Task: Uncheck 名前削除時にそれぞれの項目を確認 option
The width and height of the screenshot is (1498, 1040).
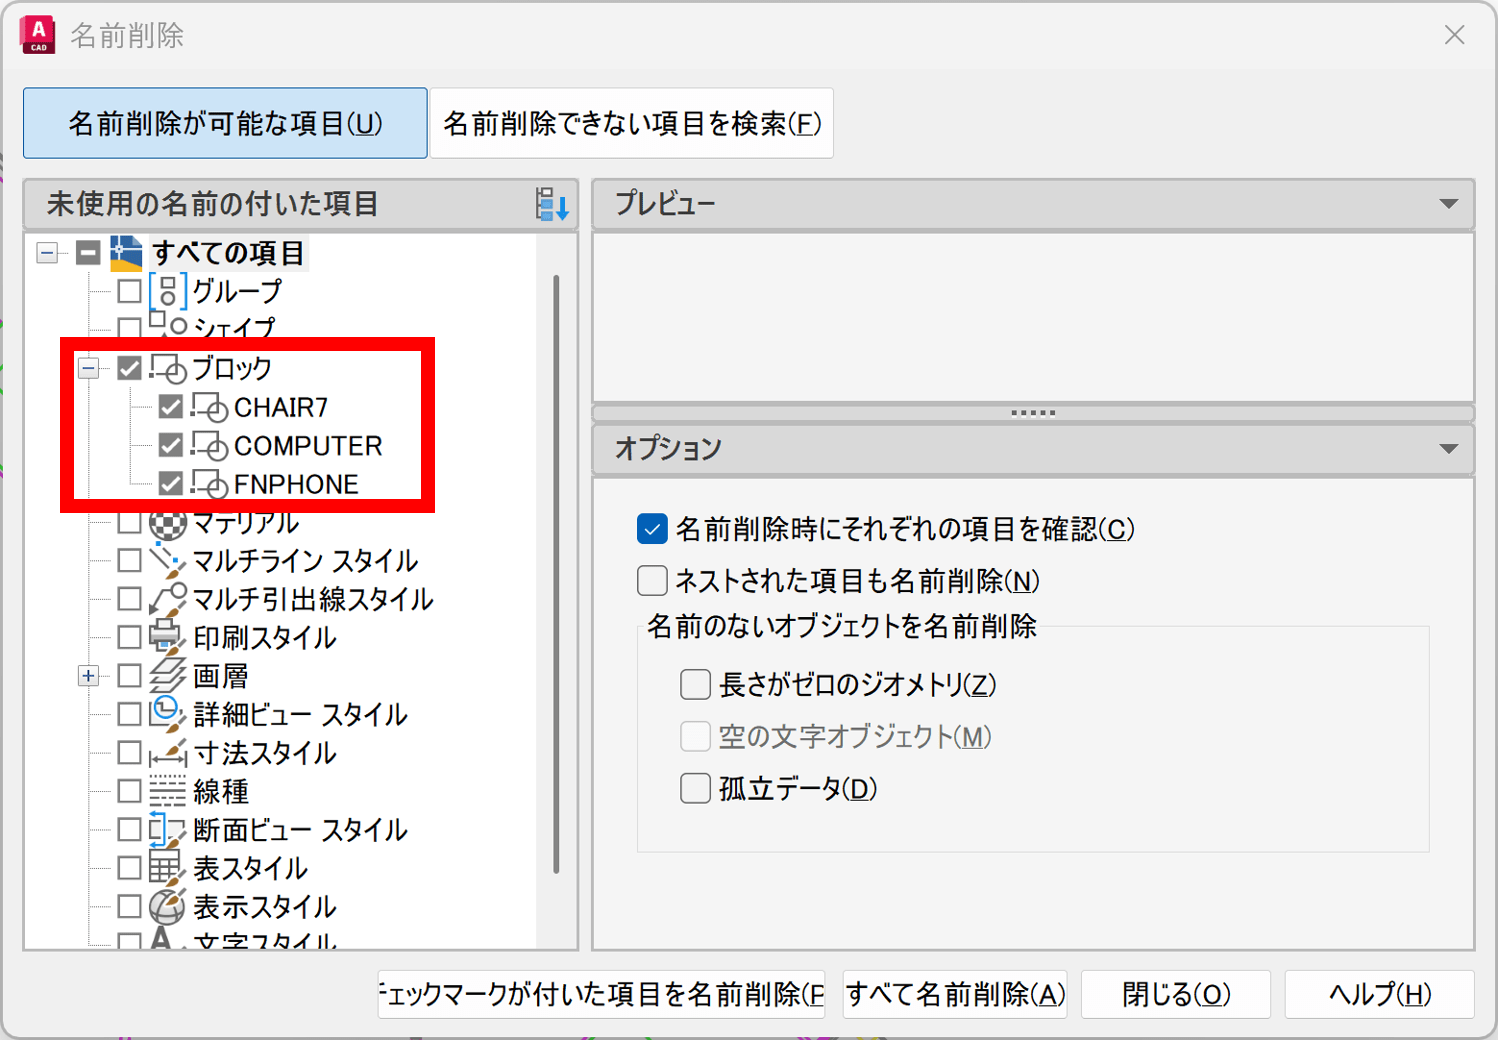Action: [652, 529]
